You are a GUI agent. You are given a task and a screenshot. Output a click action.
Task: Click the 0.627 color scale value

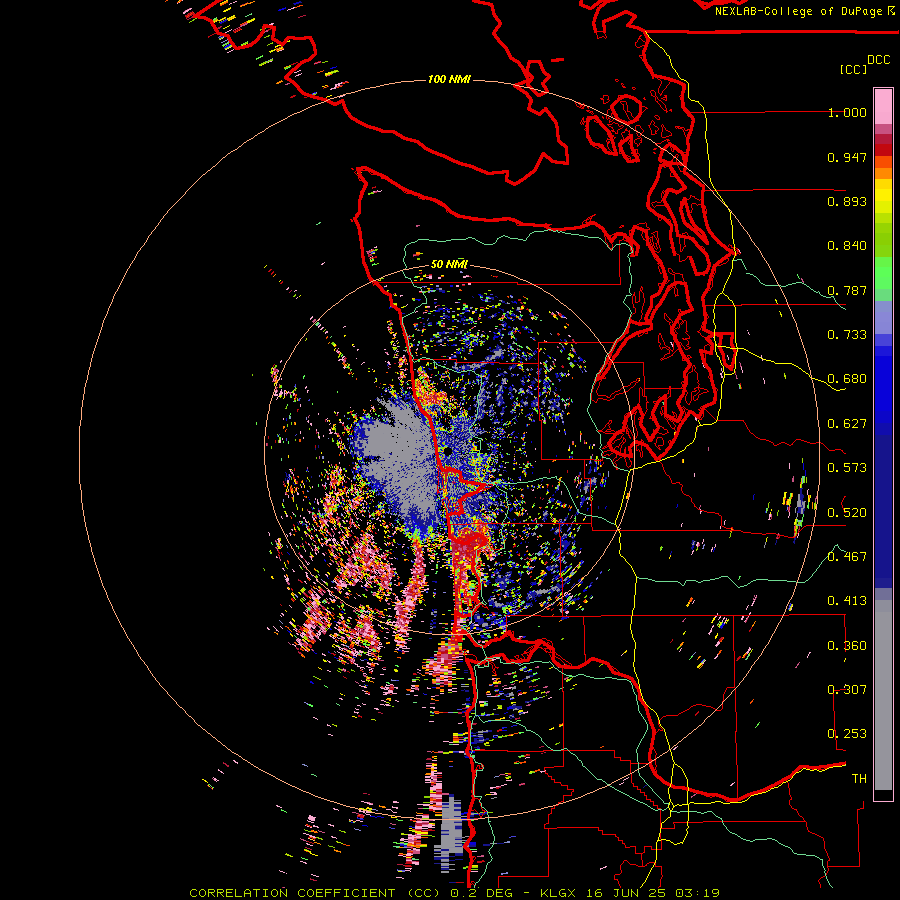pos(847,424)
